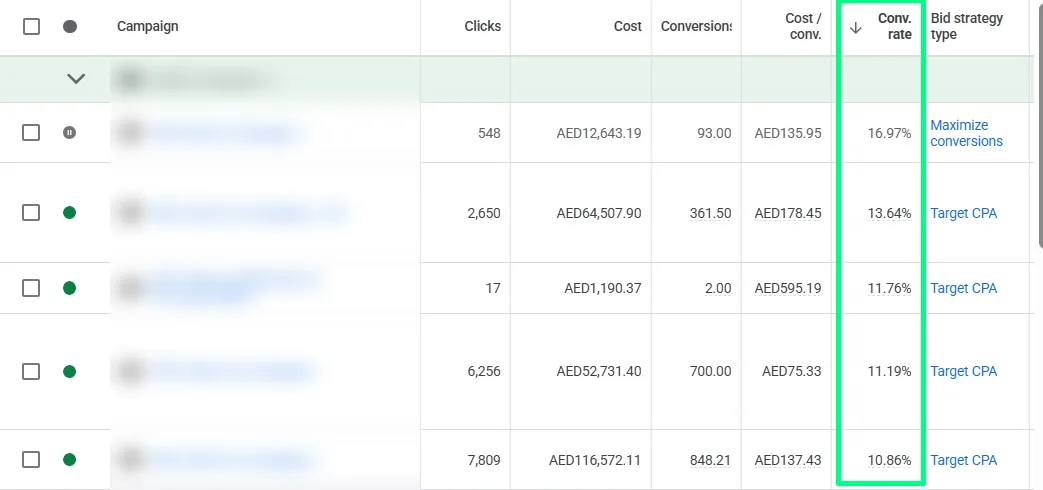Open blurred campaign name in 7,809-click row
1043x490 pixels.
tap(231, 459)
